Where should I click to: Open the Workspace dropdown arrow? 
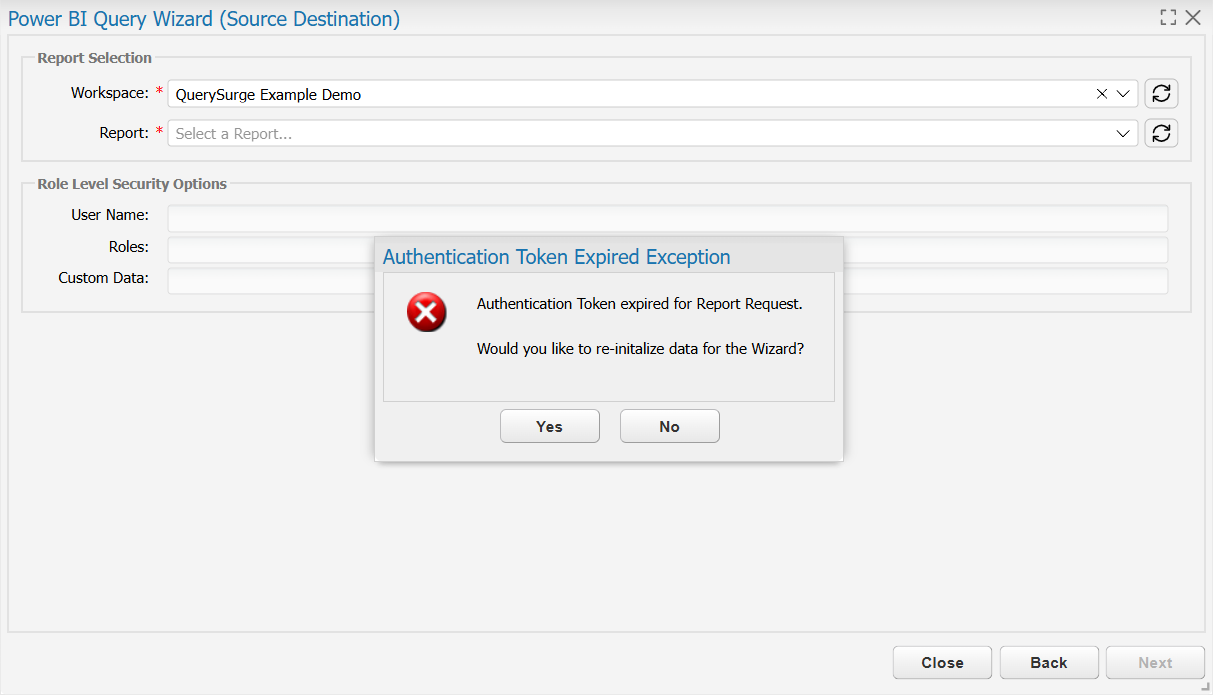point(1123,94)
